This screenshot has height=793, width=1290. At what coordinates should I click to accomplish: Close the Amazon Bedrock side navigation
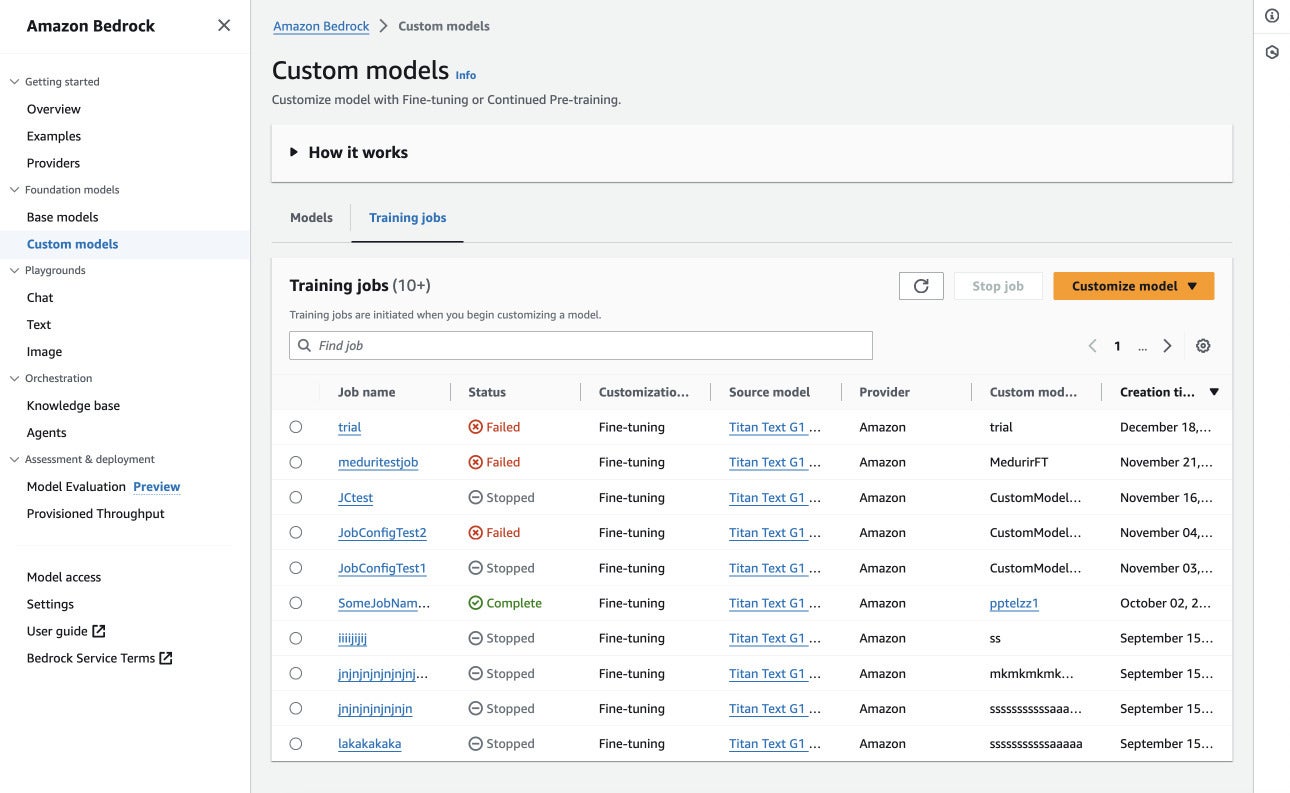[224, 26]
